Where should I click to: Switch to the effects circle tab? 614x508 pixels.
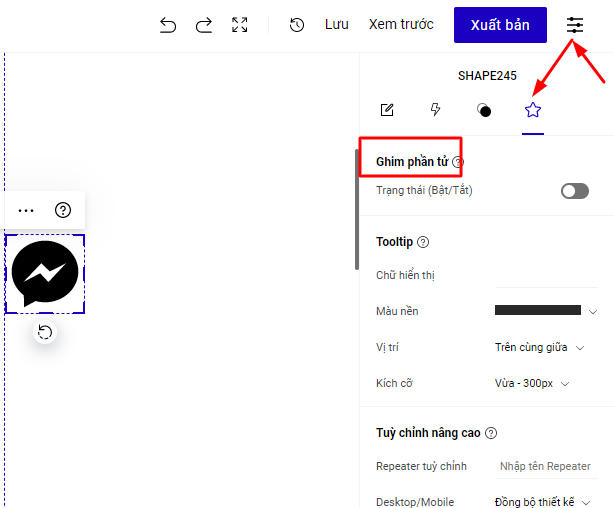[x=484, y=110]
